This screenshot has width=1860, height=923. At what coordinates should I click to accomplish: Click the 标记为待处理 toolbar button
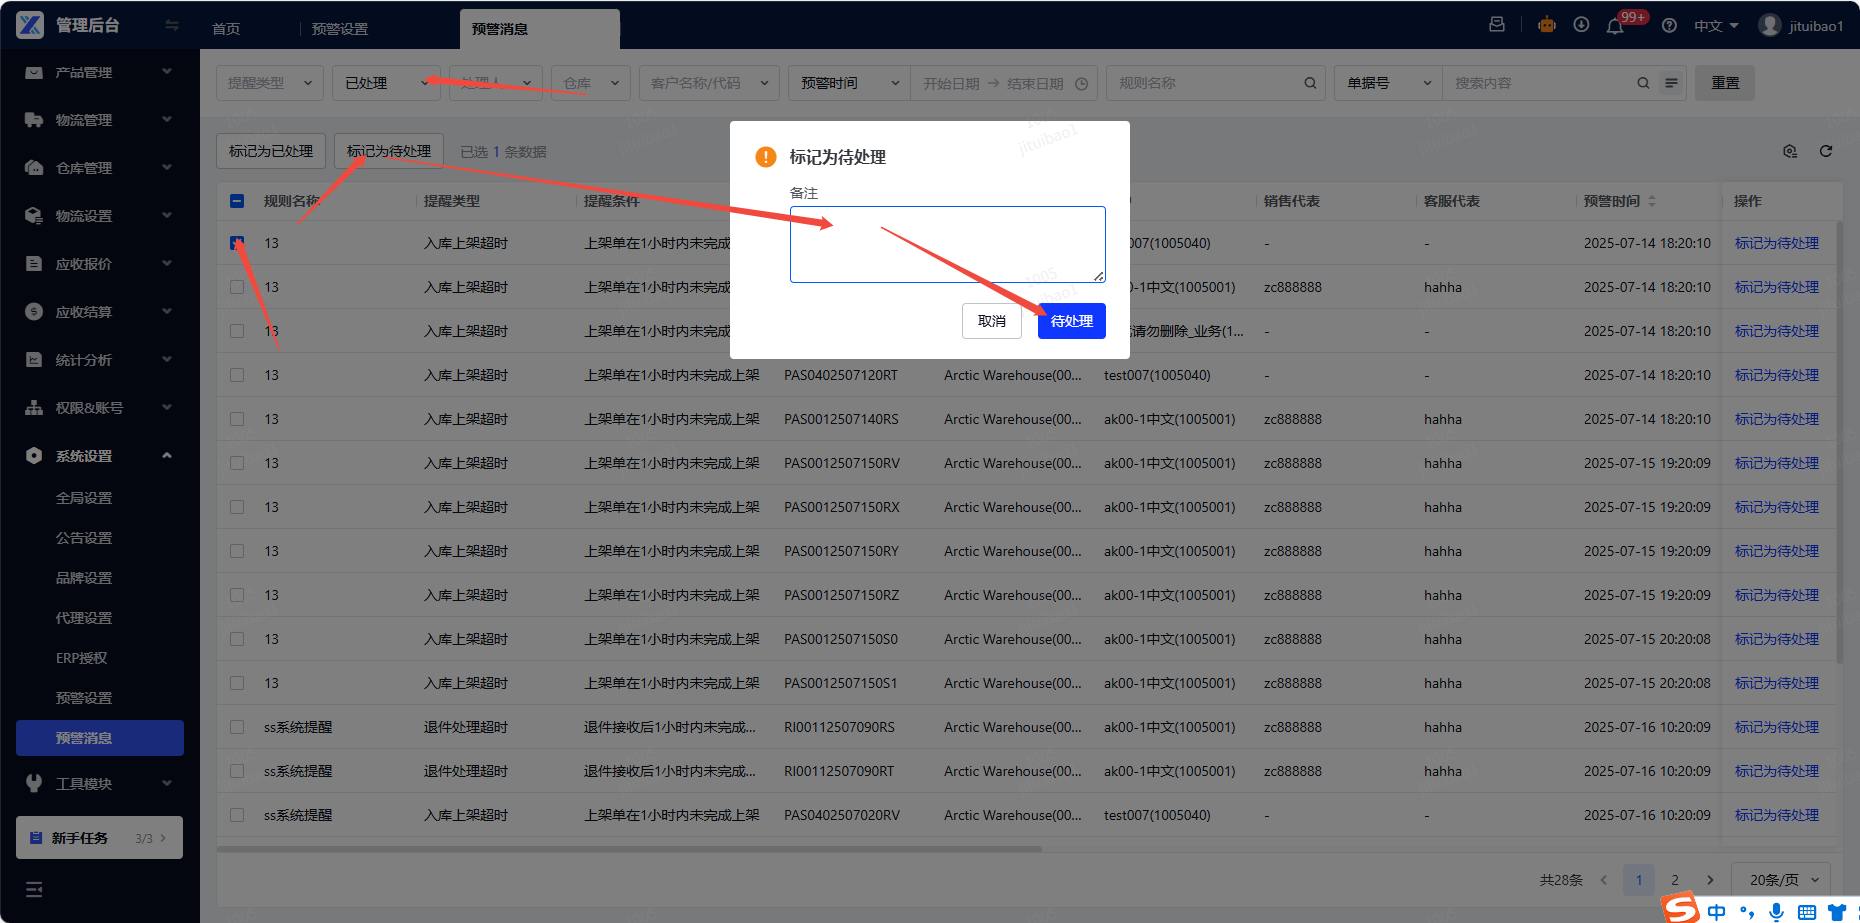coord(389,151)
